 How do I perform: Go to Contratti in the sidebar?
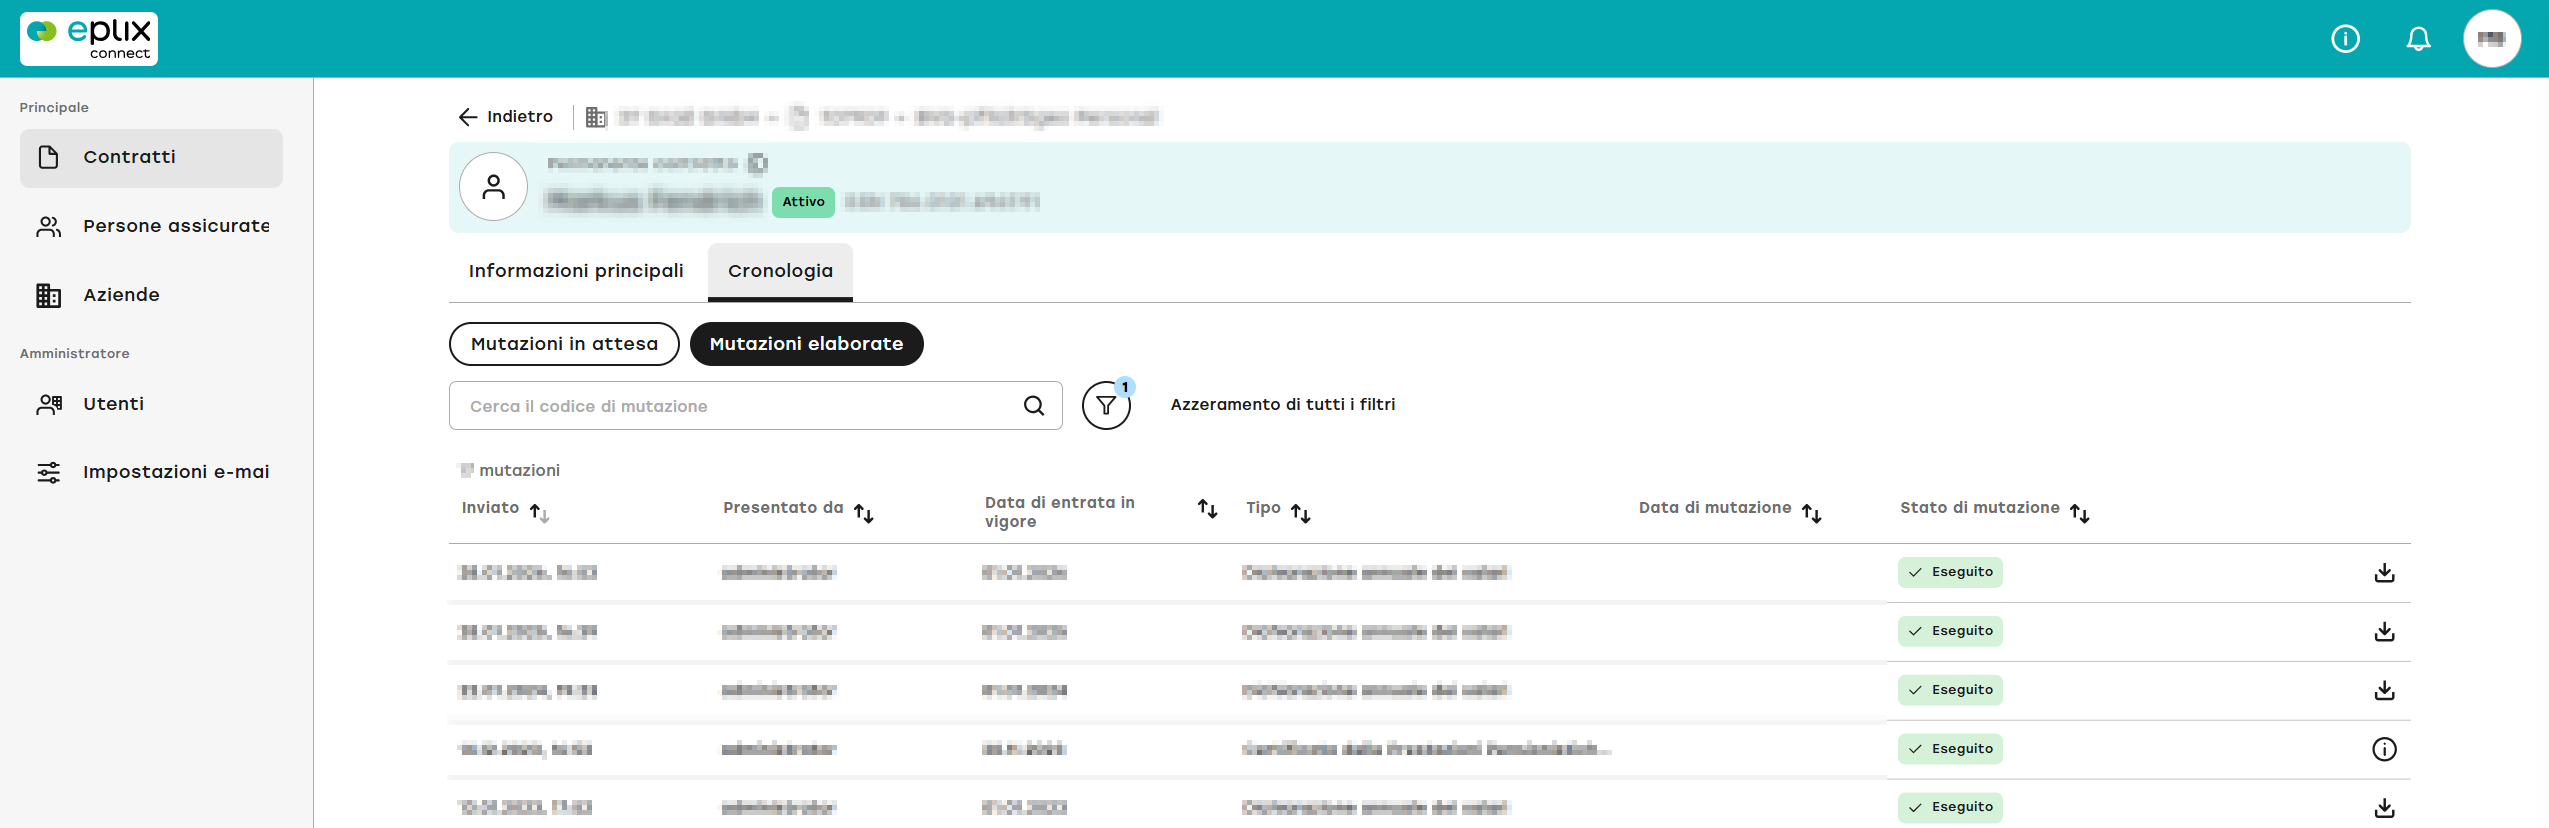pos(151,157)
